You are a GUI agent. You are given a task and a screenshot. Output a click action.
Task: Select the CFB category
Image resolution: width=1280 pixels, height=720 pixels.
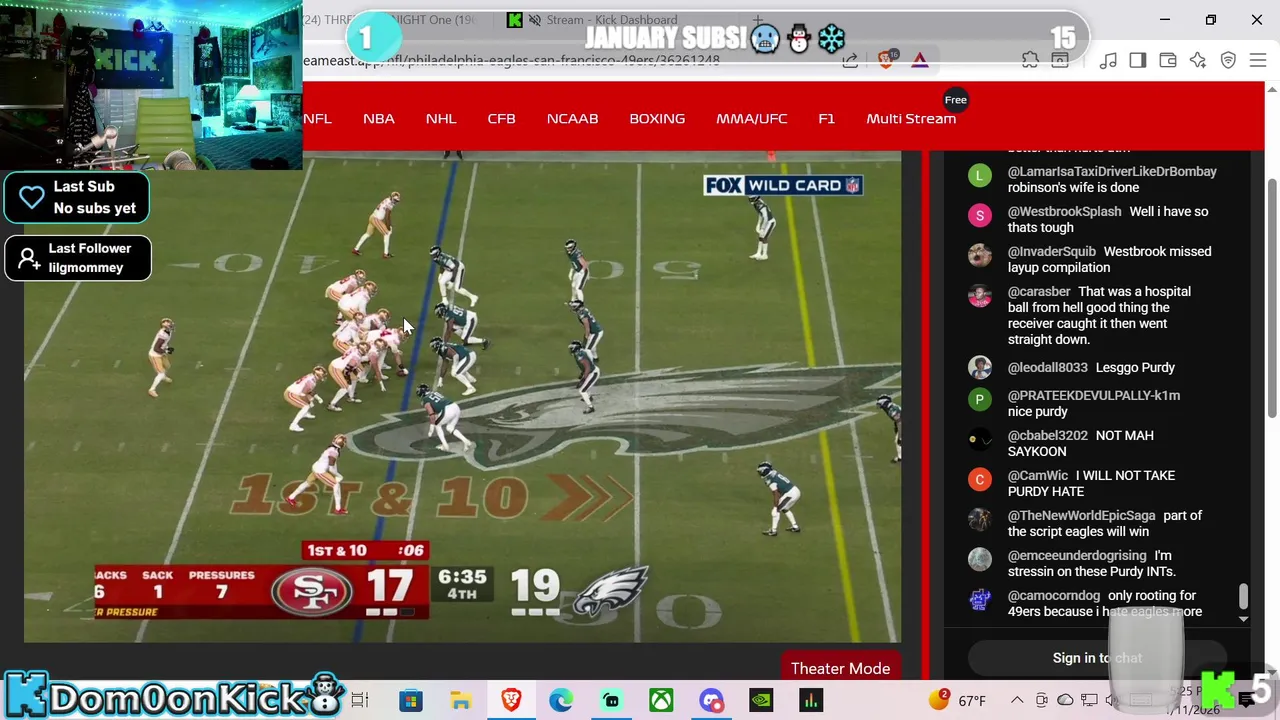(502, 118)
